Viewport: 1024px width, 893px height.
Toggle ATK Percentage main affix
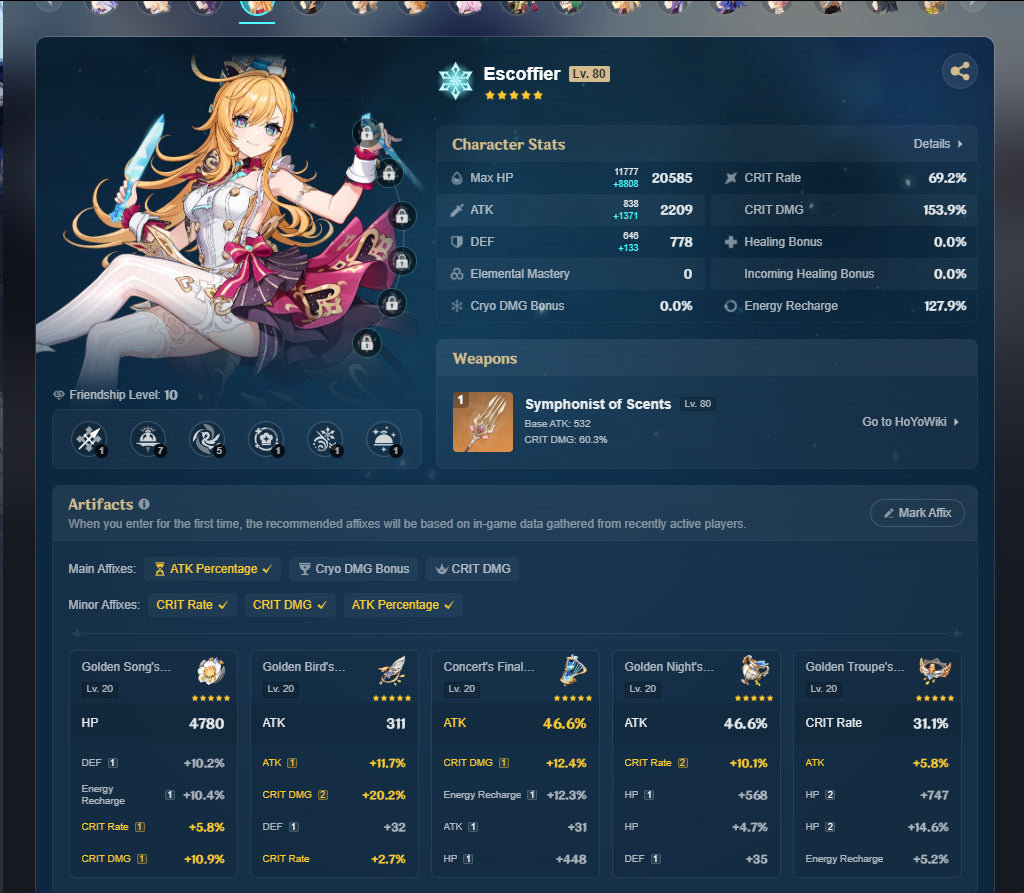click(x=213, y=569)
